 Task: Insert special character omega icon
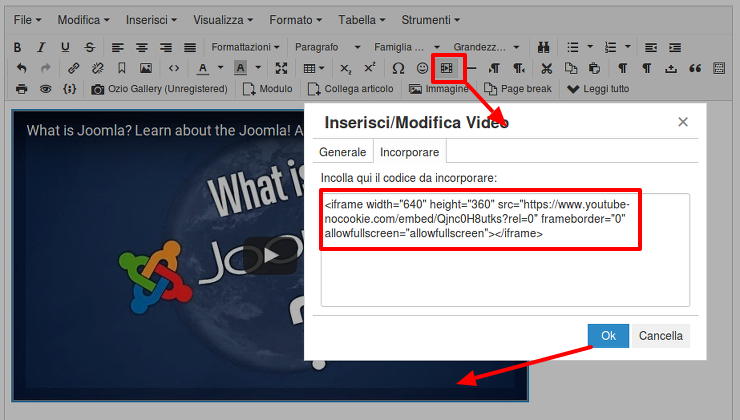point(398,68)
